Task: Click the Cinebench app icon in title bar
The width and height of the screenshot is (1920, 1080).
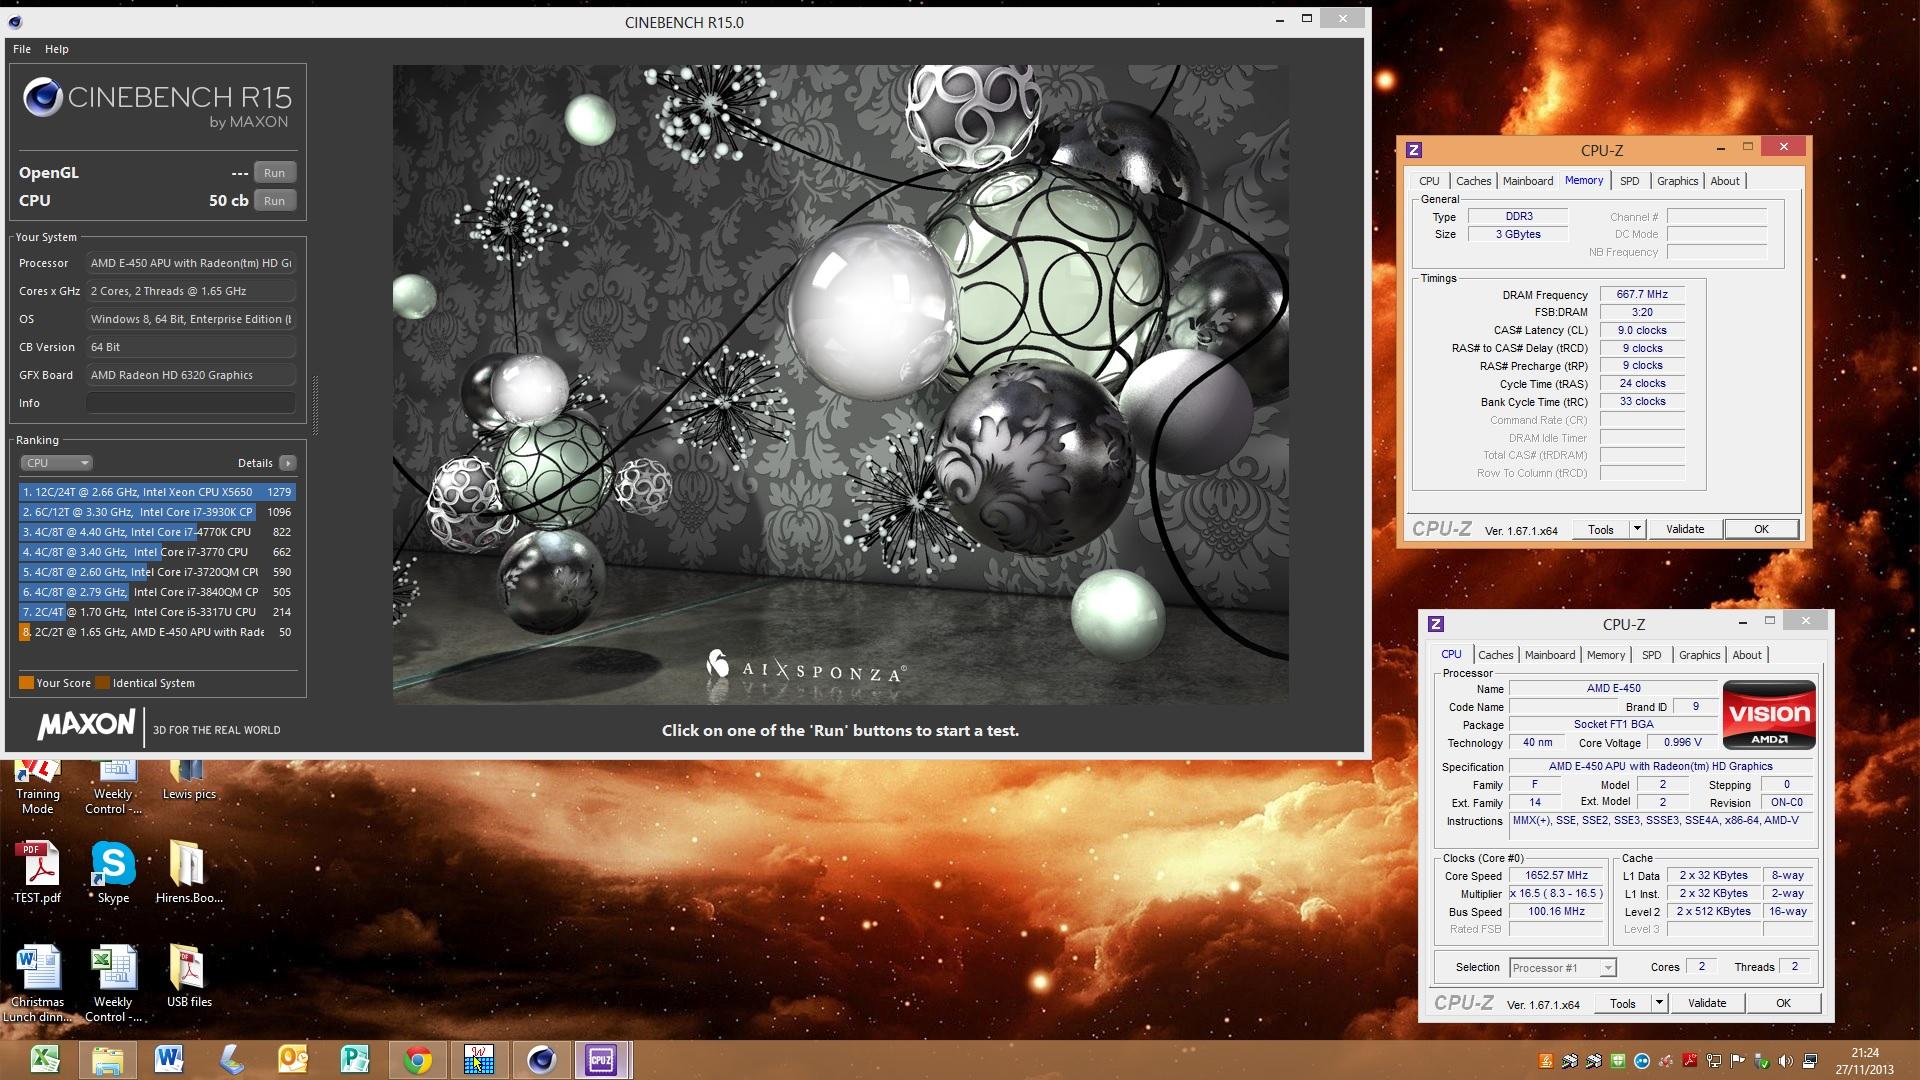Action: pos(15,22)
